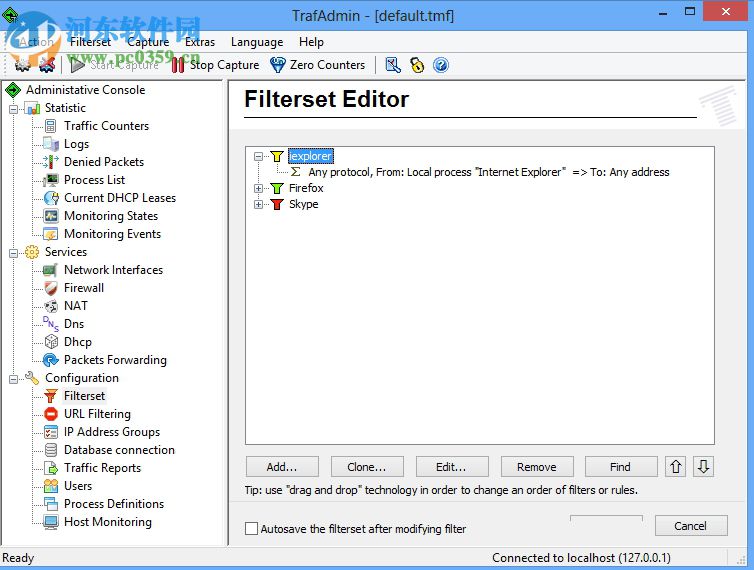
Task: Select the Statistic tree label
Action: click(x=65, y=108)
